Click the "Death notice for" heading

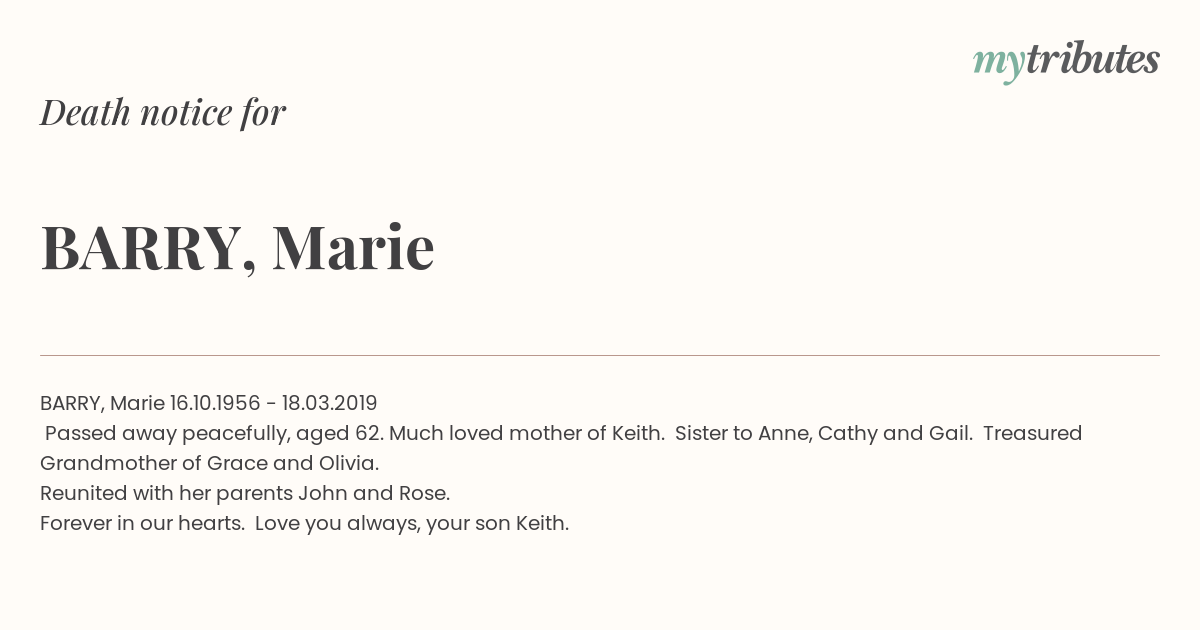pyautogui.click(x=163, y=112)
